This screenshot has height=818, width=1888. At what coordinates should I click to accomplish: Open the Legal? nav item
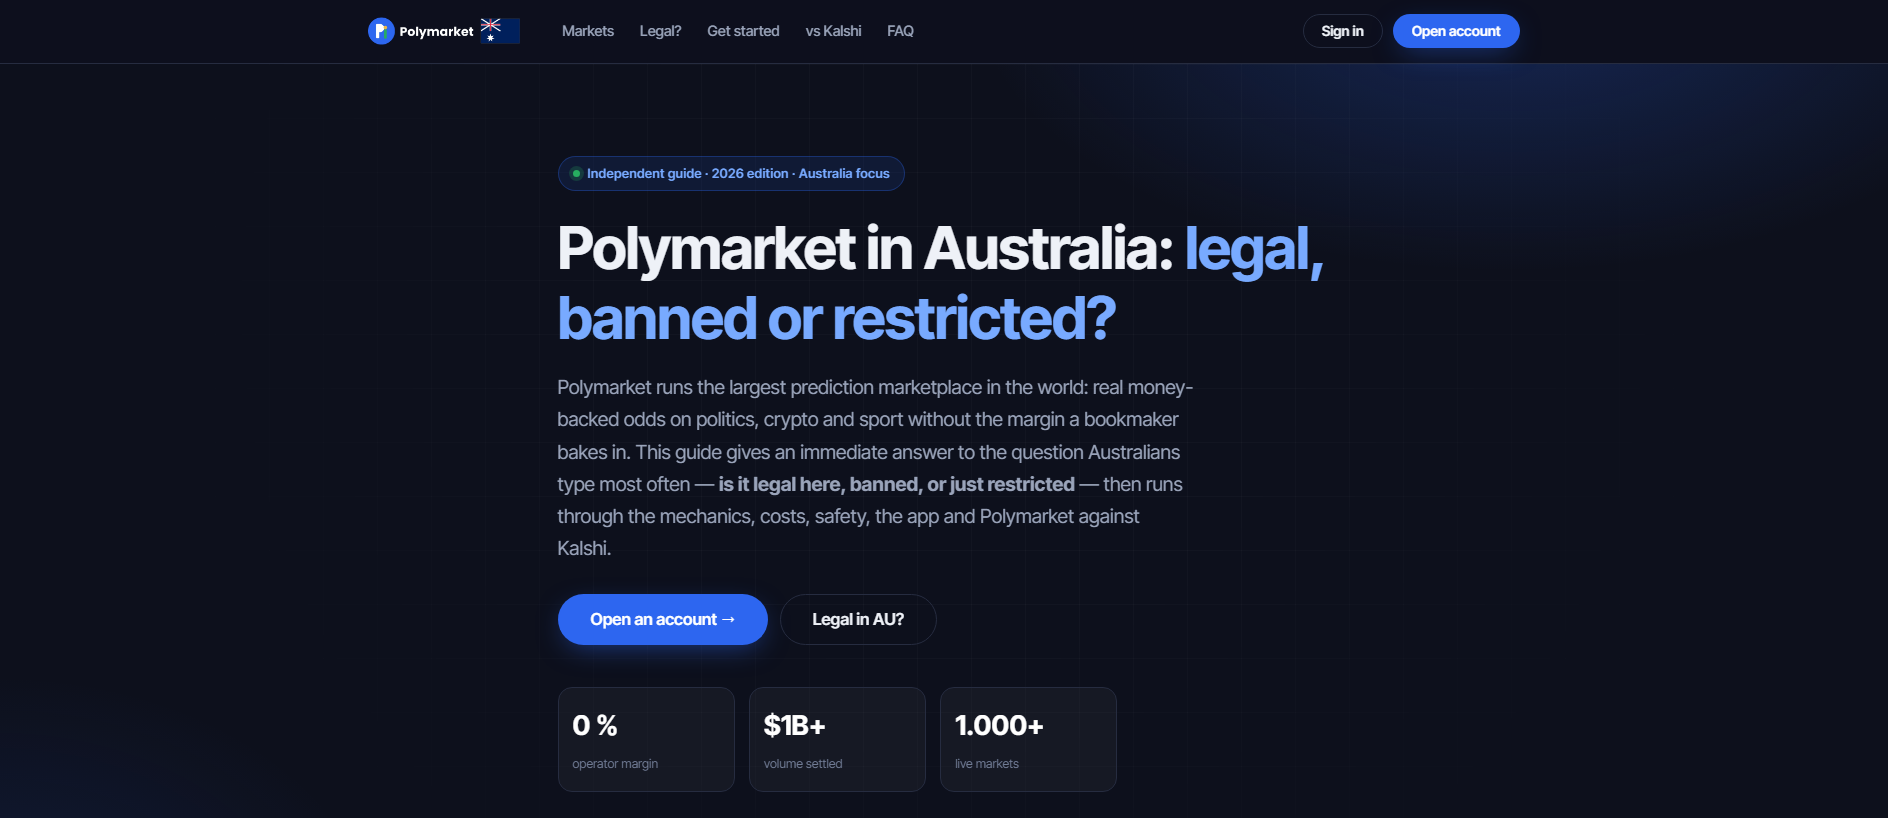[x=660, y=31]
